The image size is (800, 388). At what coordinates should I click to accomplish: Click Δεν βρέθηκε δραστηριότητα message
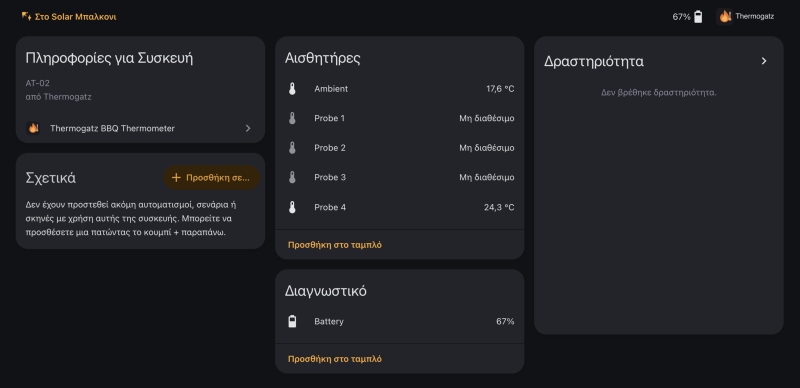[x=659, y=93]
